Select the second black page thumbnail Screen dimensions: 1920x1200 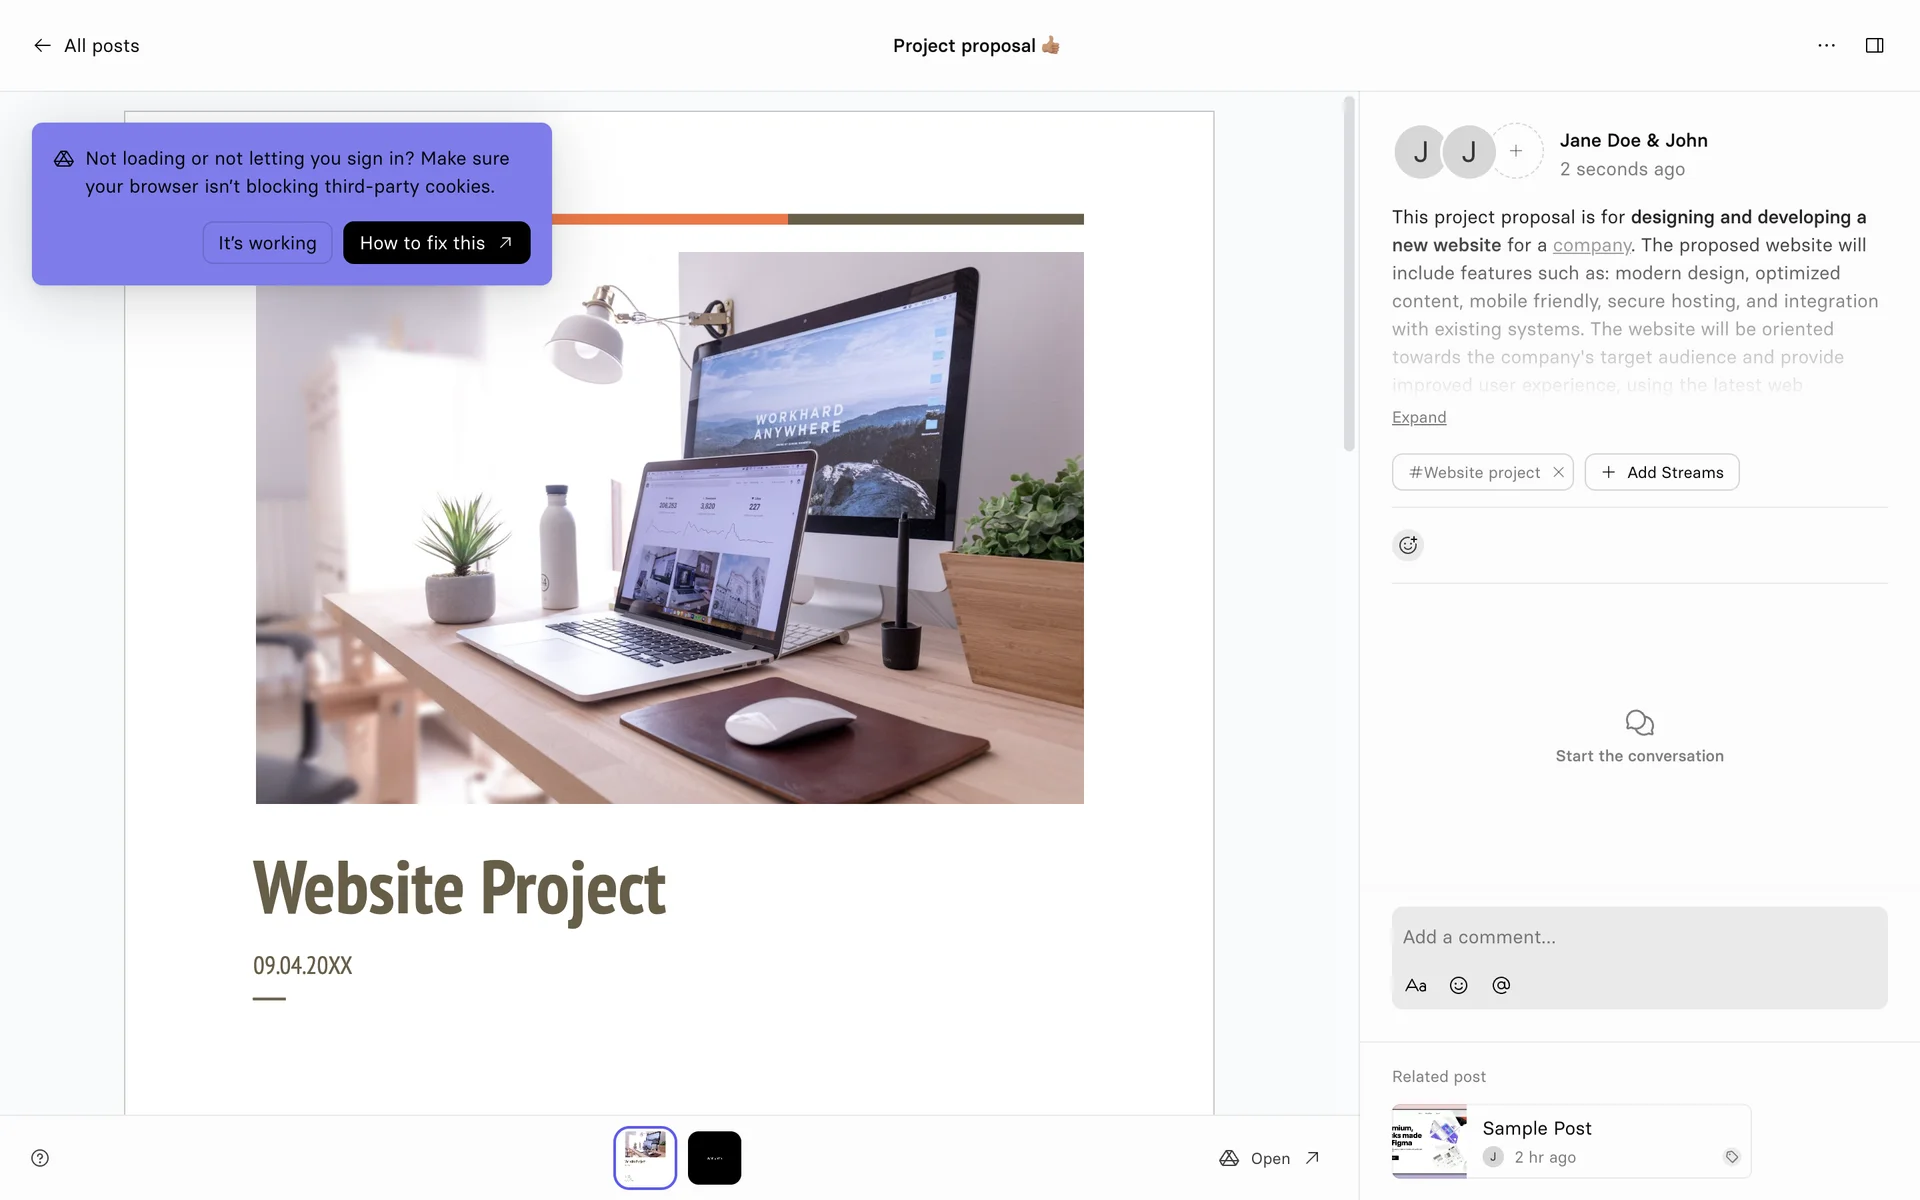coord(714,1158)
